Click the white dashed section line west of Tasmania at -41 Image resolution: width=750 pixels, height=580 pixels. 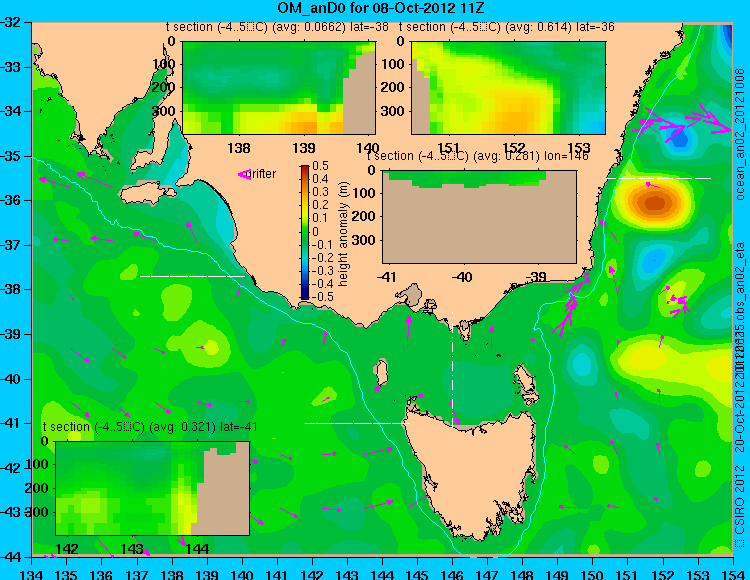[x=357, y=423]
